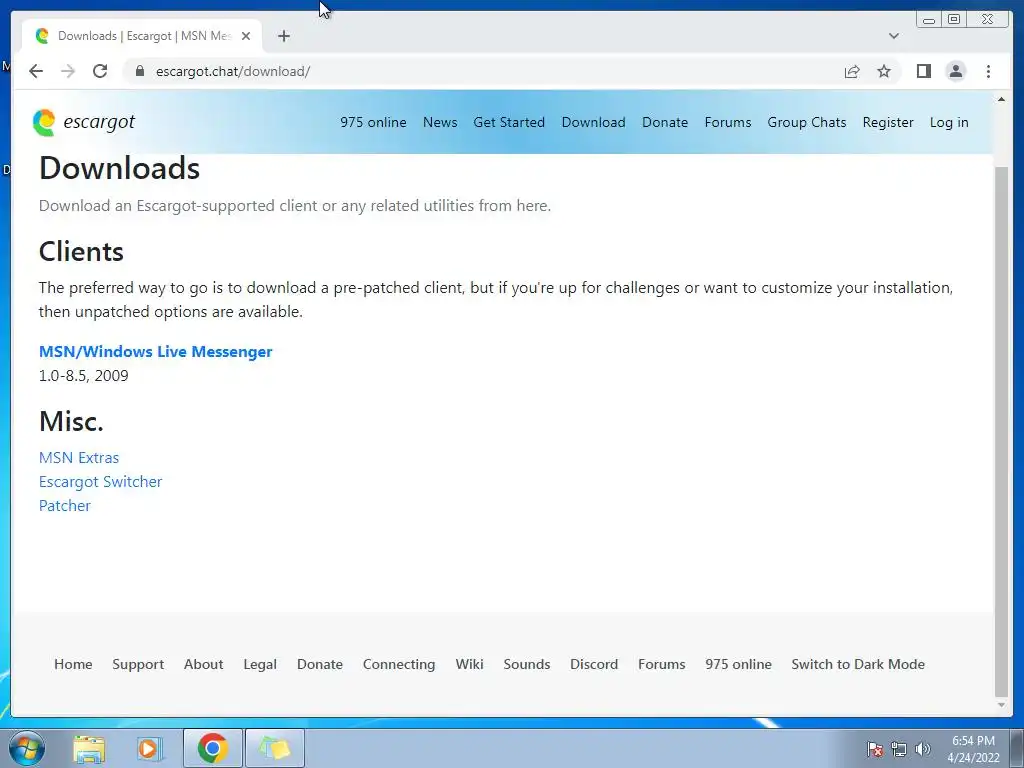Click the address bar URL escargot.chat/download/
Viewport: 1024px width, 768px height.
click(x=233, y=71)
